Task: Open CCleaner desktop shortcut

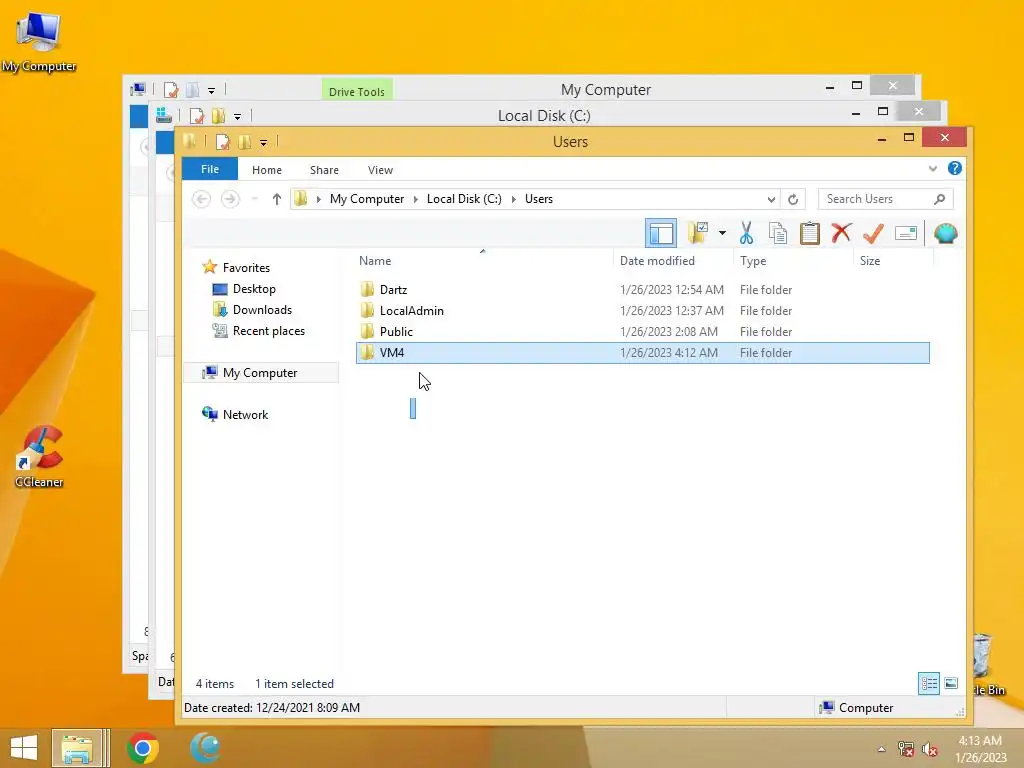Action: [39, 456]
